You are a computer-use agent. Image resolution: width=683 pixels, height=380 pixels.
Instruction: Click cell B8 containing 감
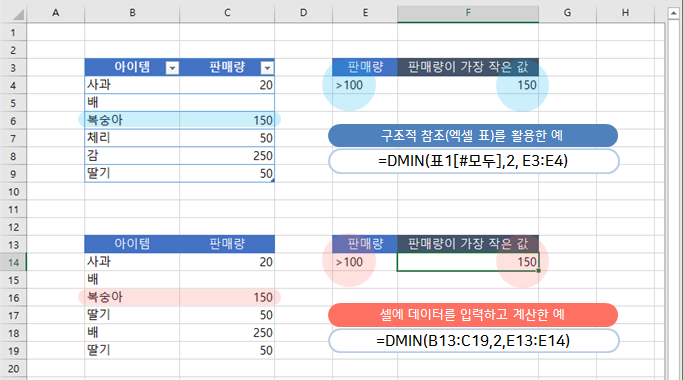click(x=132, y=156)
